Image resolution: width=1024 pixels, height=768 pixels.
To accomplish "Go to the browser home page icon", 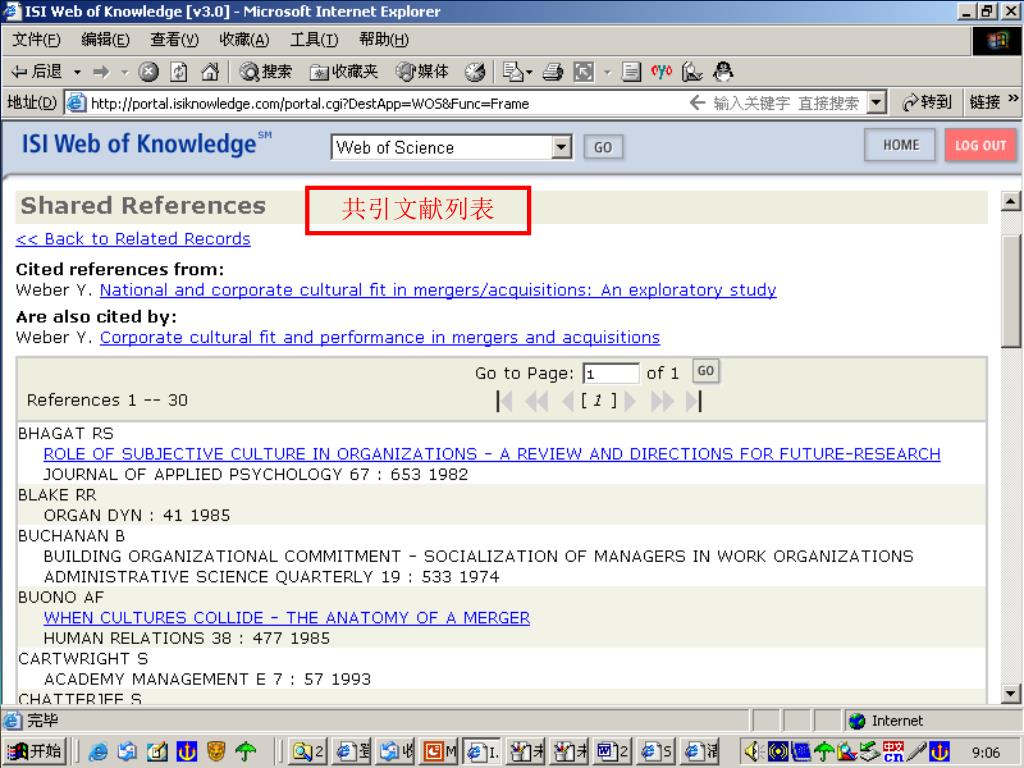I will click(x=210, y=72).
